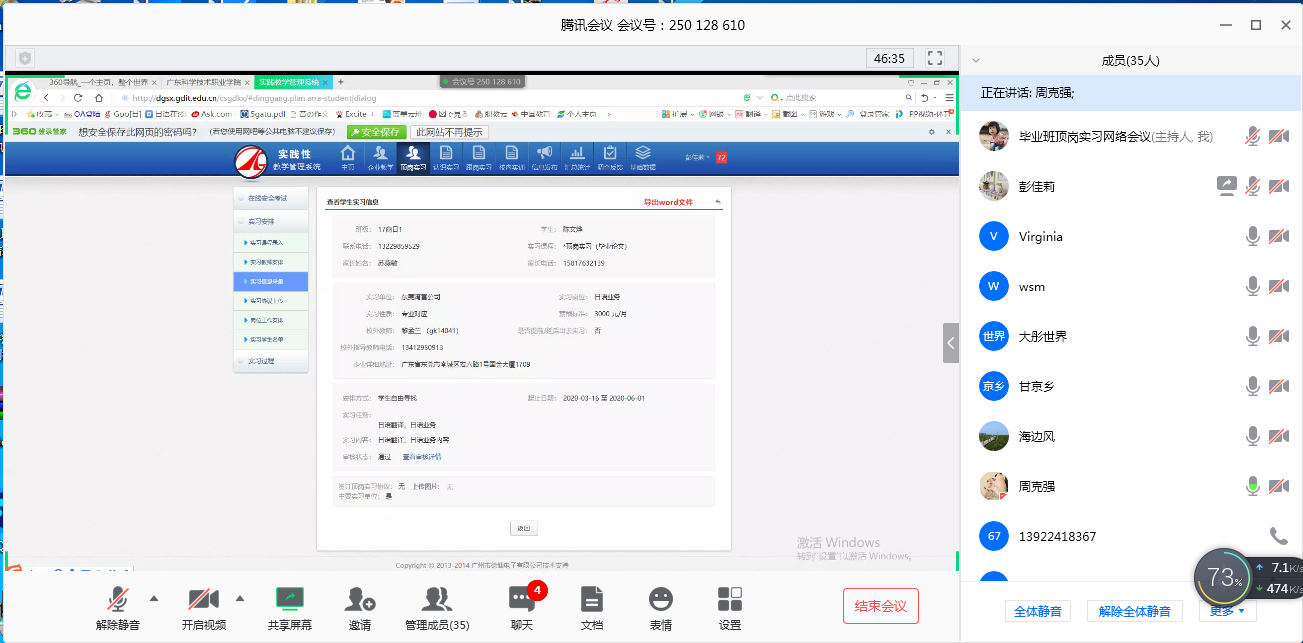Click the bar chart statistics icon in the shared site's navigation bar

tap(577, 157)
